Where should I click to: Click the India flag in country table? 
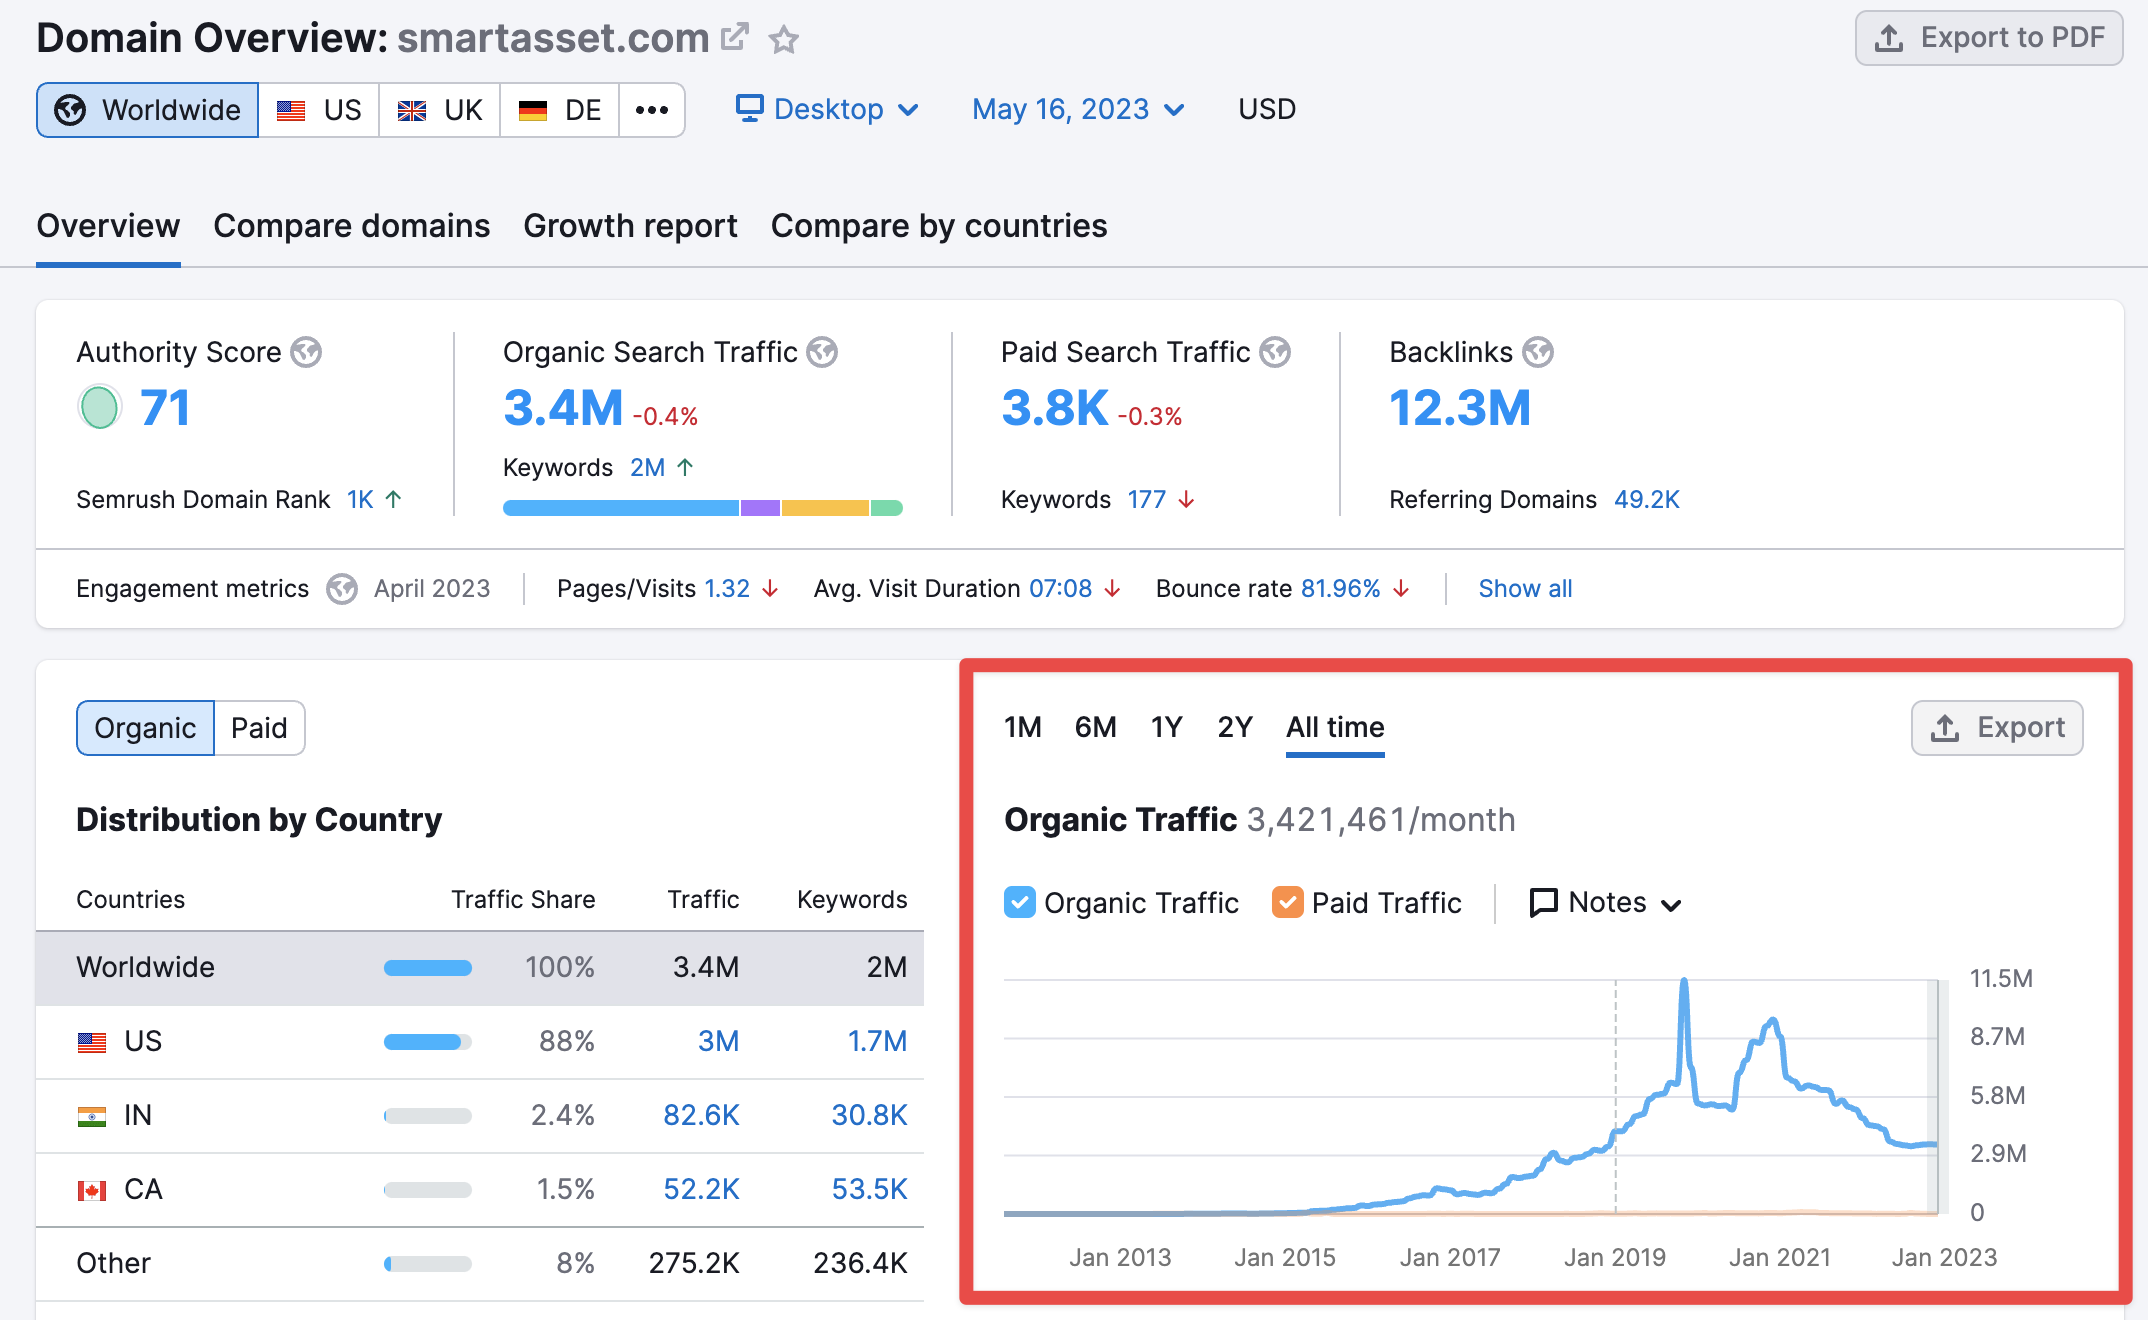click(x=92, y=1116)
